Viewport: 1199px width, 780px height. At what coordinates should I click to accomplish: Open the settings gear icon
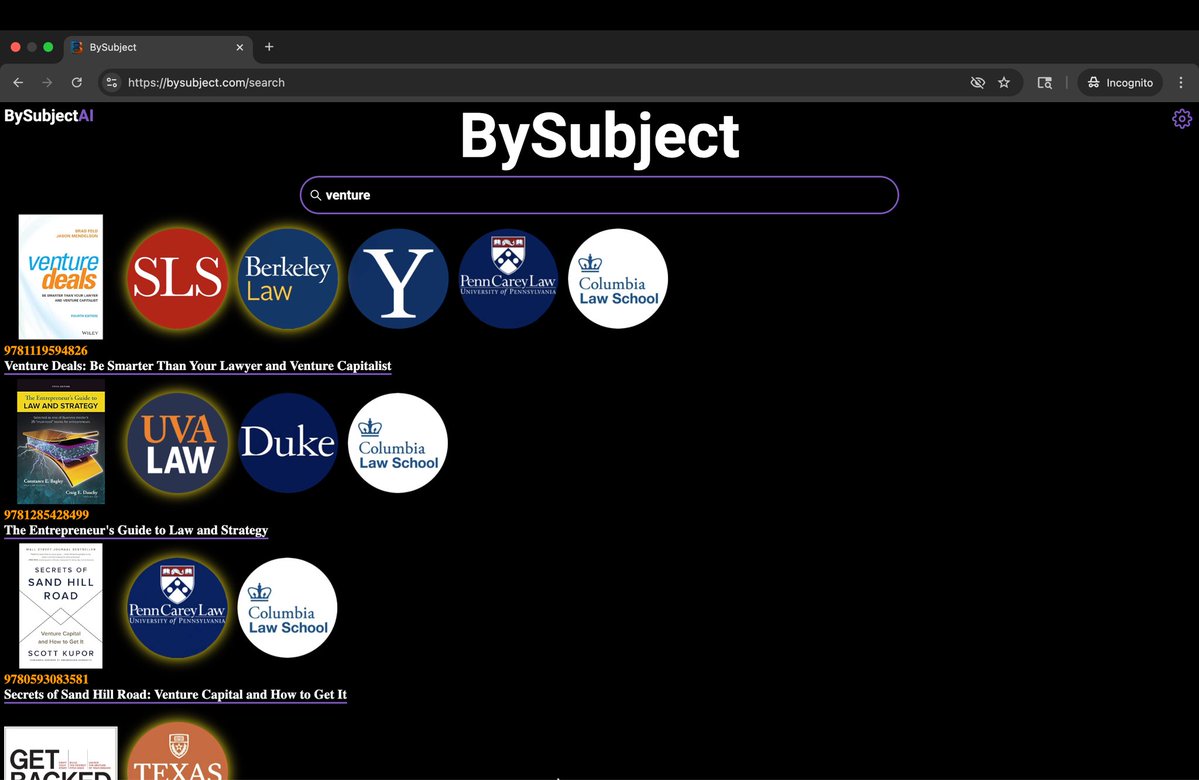(1182, 119)
